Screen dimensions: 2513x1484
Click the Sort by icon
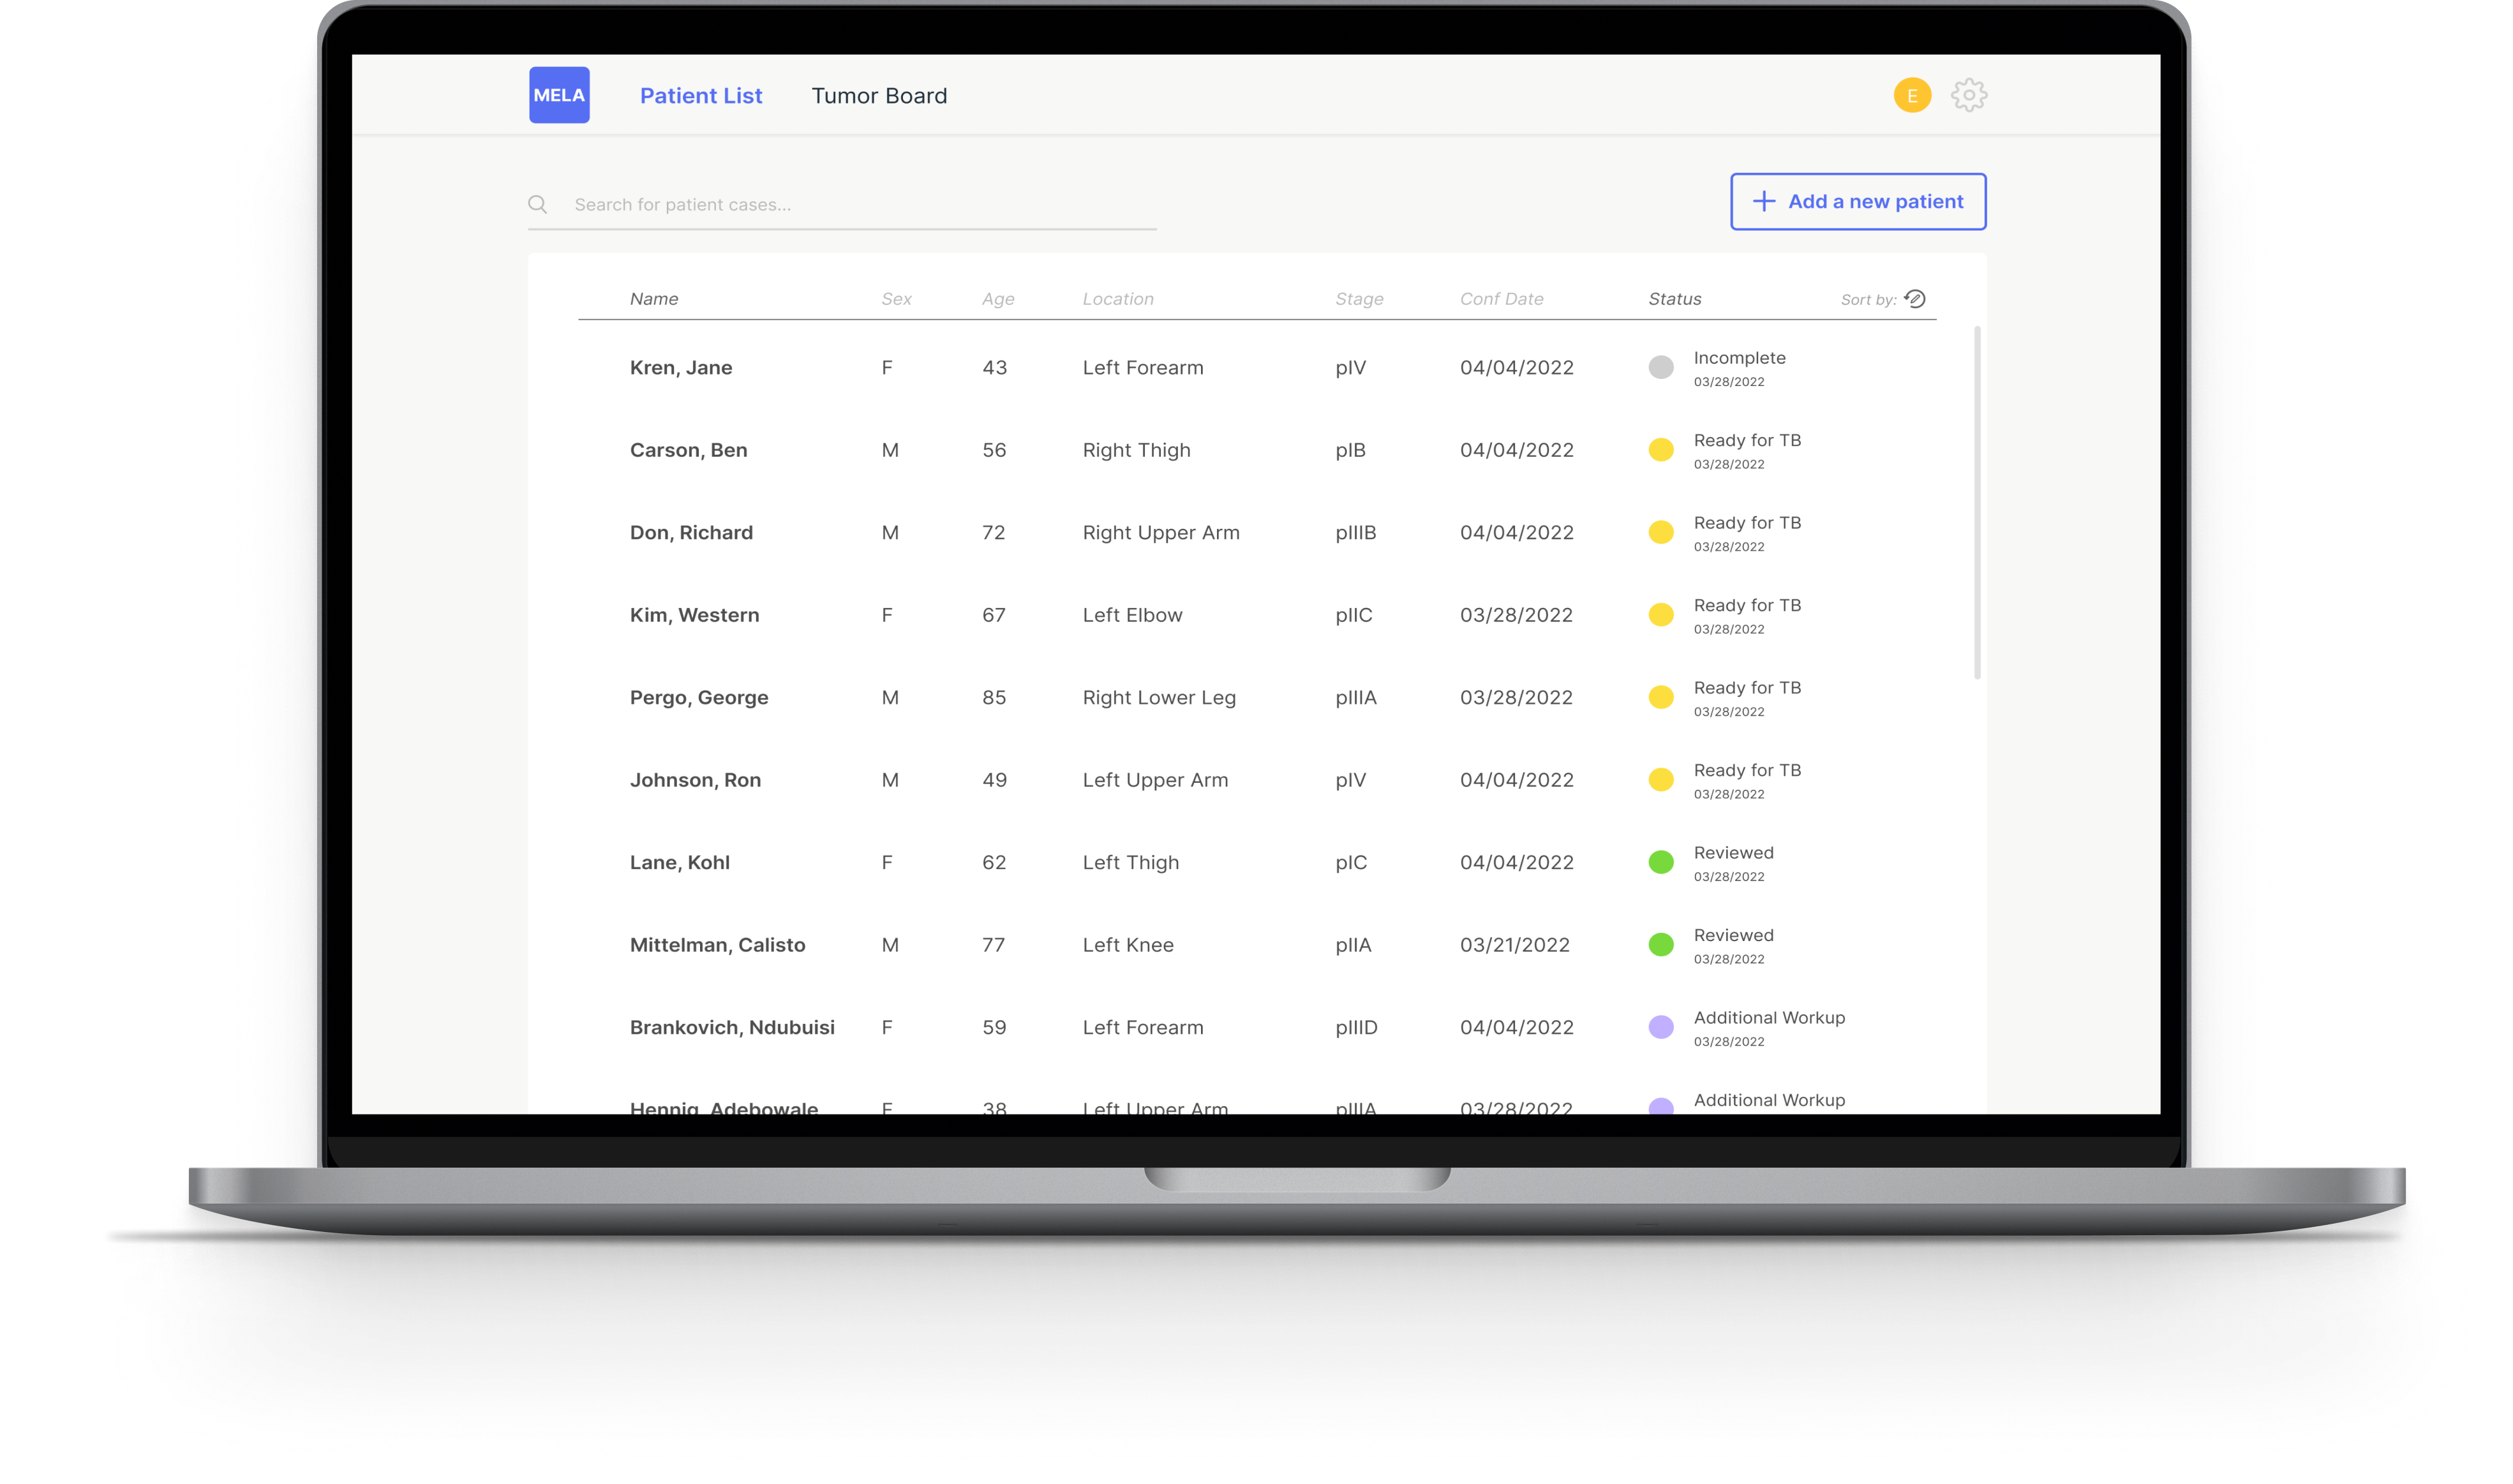[x=1914, y=298]
